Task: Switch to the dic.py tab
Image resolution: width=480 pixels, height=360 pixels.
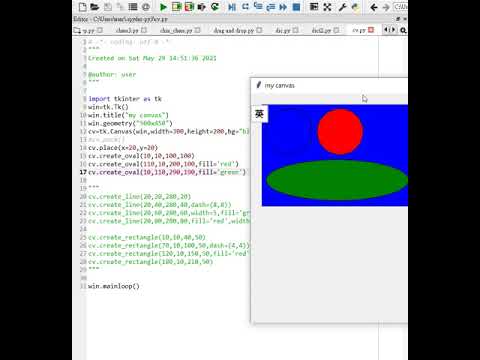Action: click(x=283, y=30)
